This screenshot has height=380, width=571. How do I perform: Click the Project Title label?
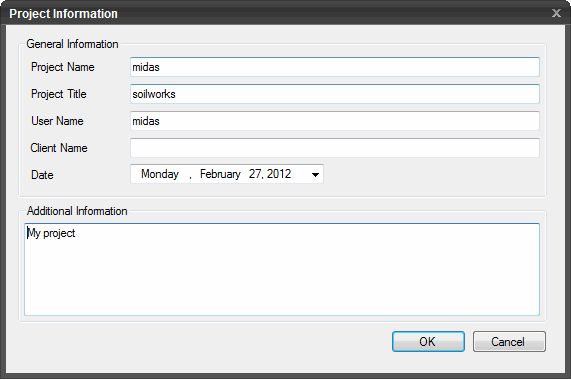[59, 94]
